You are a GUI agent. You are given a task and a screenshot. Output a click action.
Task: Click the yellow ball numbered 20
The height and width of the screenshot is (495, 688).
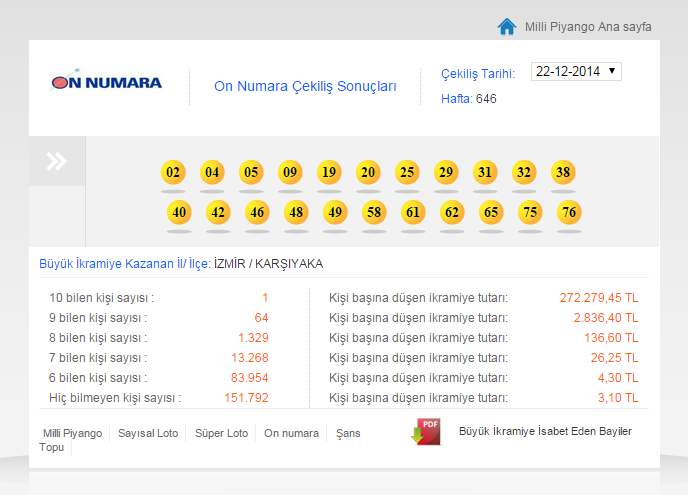pos(368,172)
